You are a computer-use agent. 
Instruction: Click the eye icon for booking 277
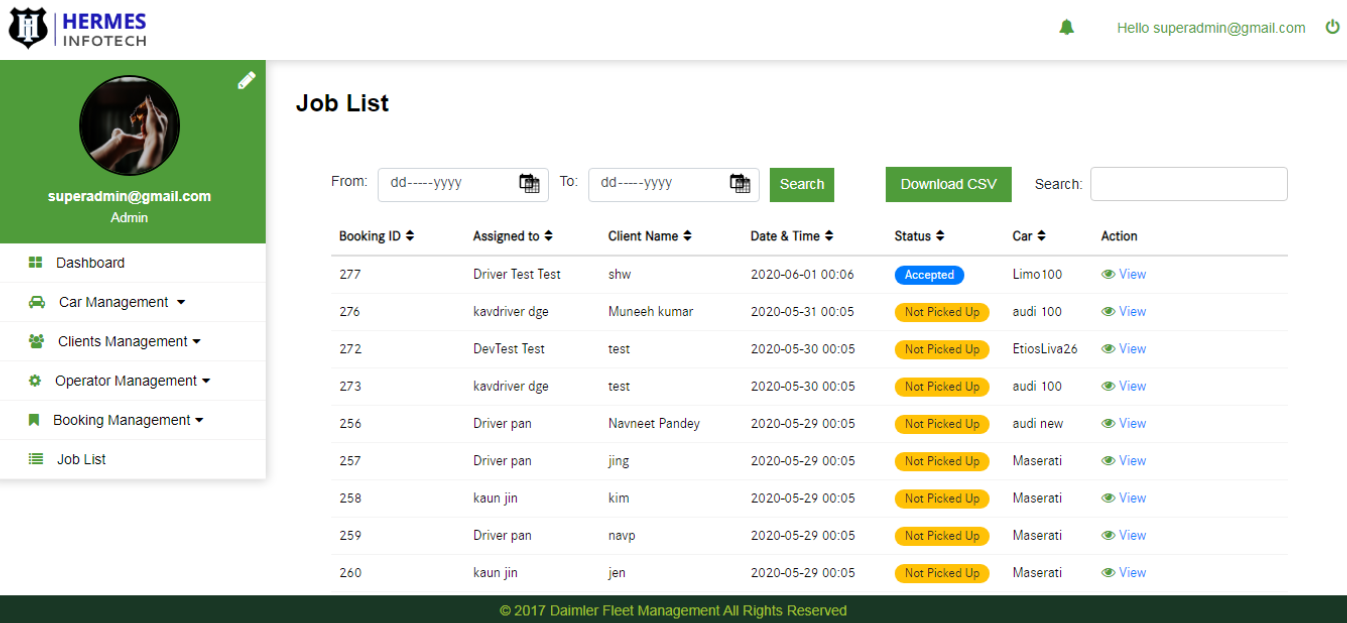tap(1108, 274)
